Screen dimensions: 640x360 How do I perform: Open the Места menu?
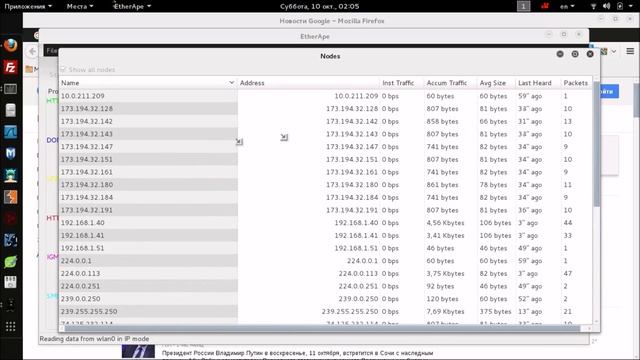tap(80, 6)
